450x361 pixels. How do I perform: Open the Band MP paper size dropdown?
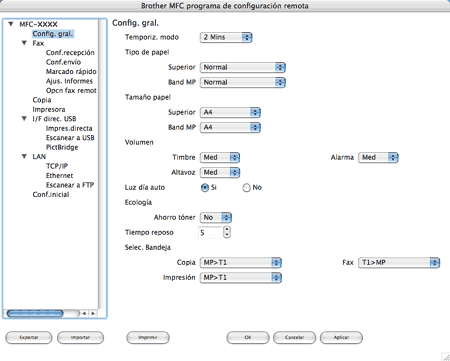pyautogui.click(x=230, y=127)
